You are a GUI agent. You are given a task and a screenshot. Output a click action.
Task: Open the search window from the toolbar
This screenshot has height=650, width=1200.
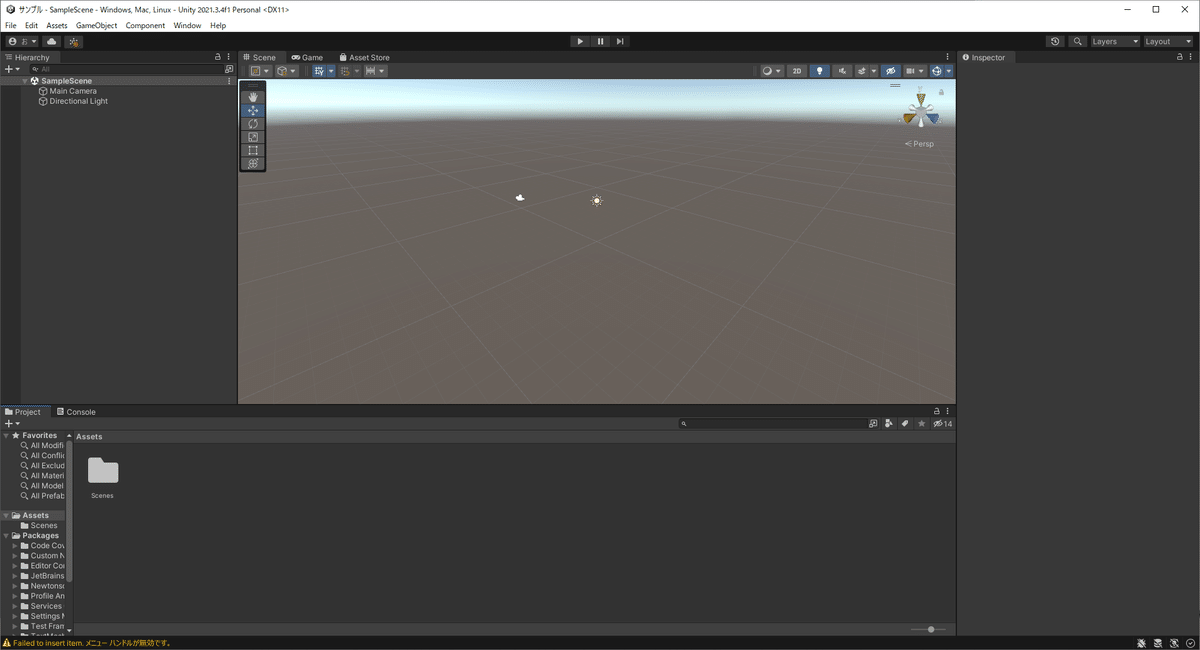point(1078,41)
